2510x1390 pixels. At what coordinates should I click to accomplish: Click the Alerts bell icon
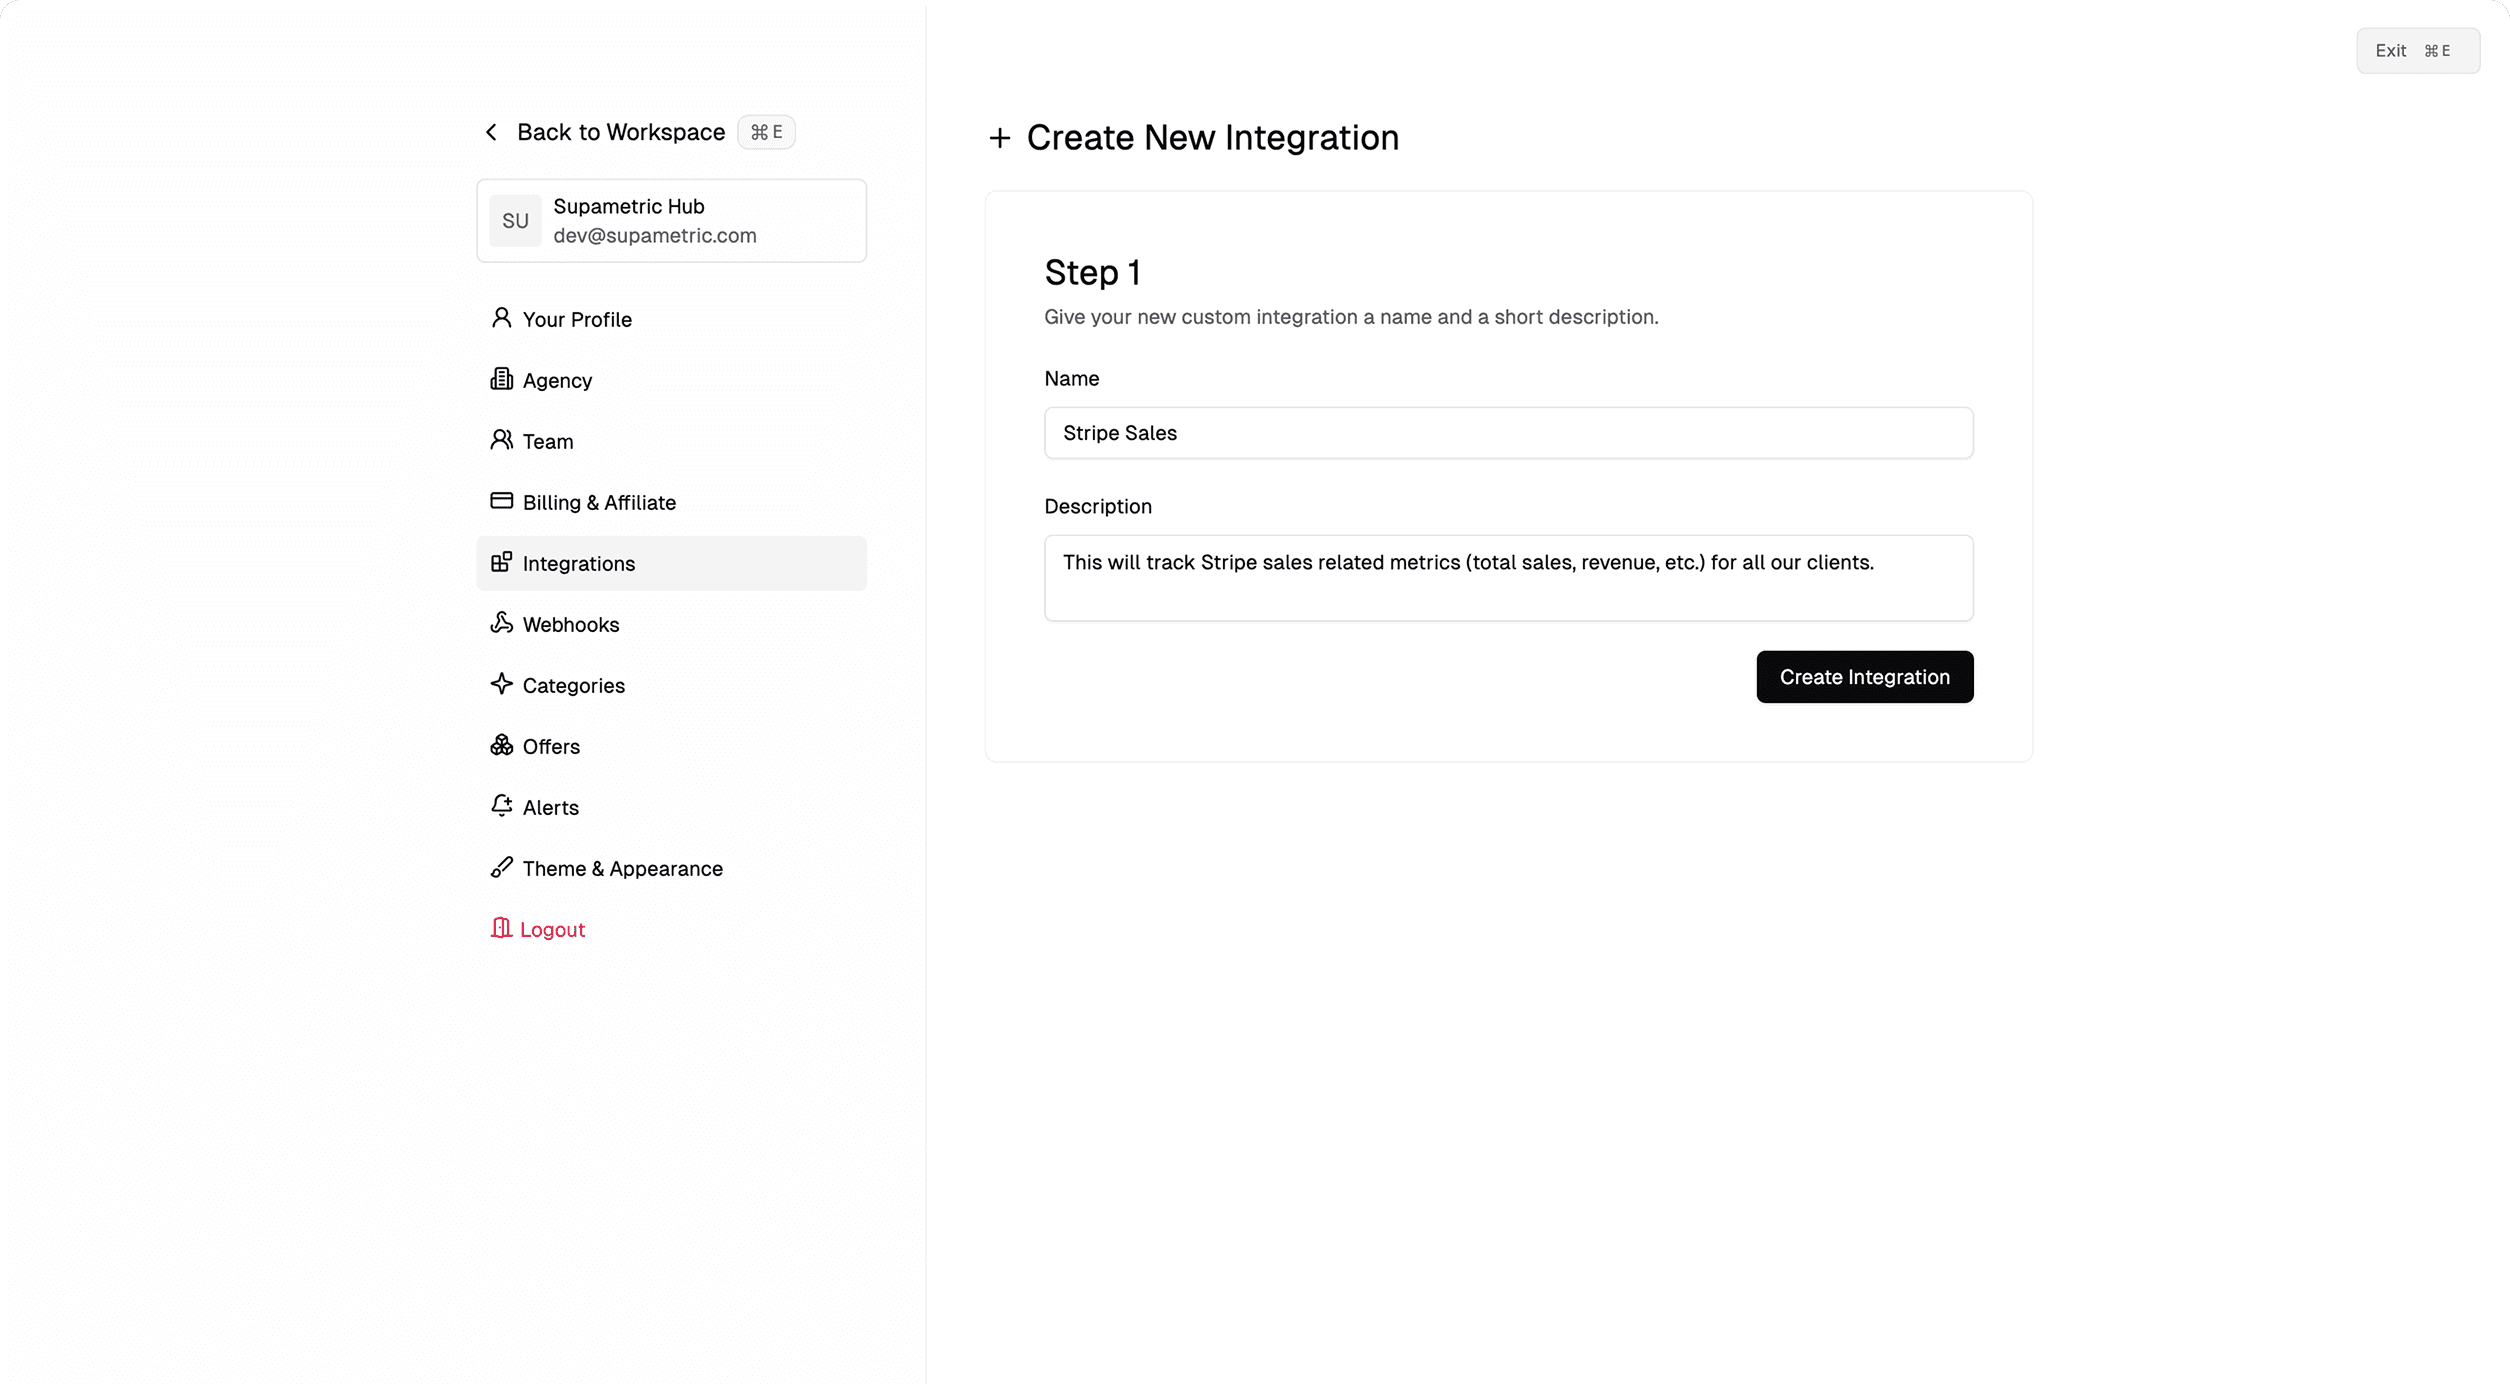click(x=501, y=806)
